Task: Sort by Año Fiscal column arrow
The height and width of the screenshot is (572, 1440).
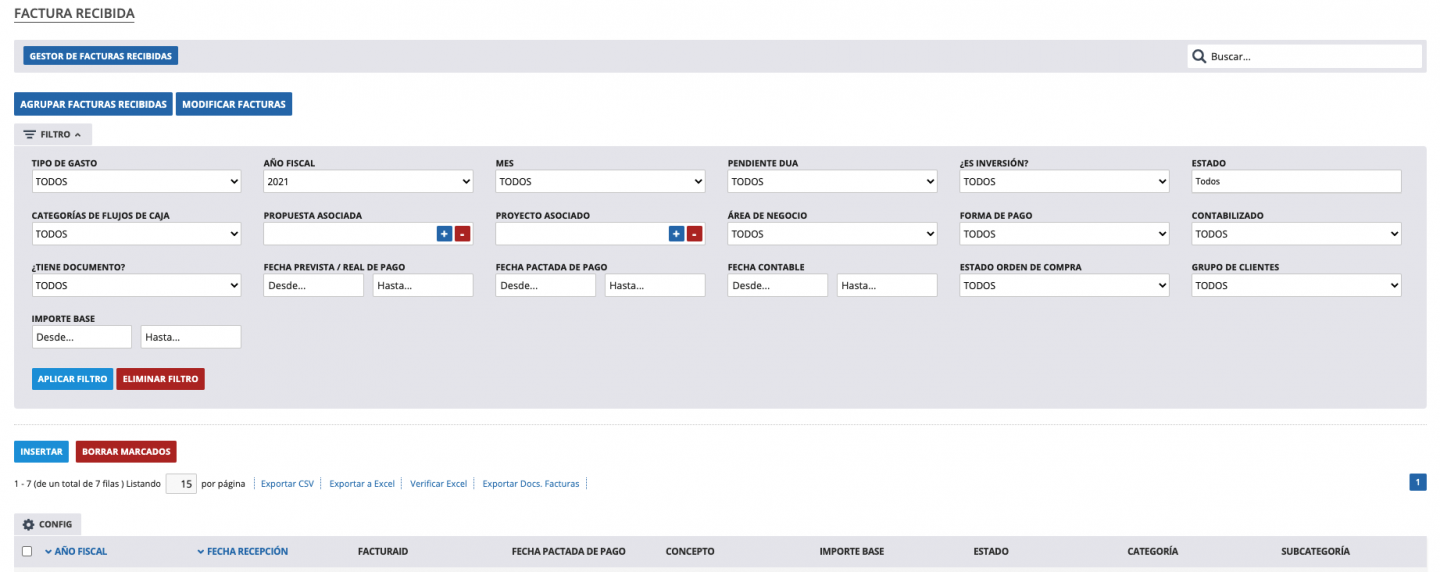Action: pos(49,552)
